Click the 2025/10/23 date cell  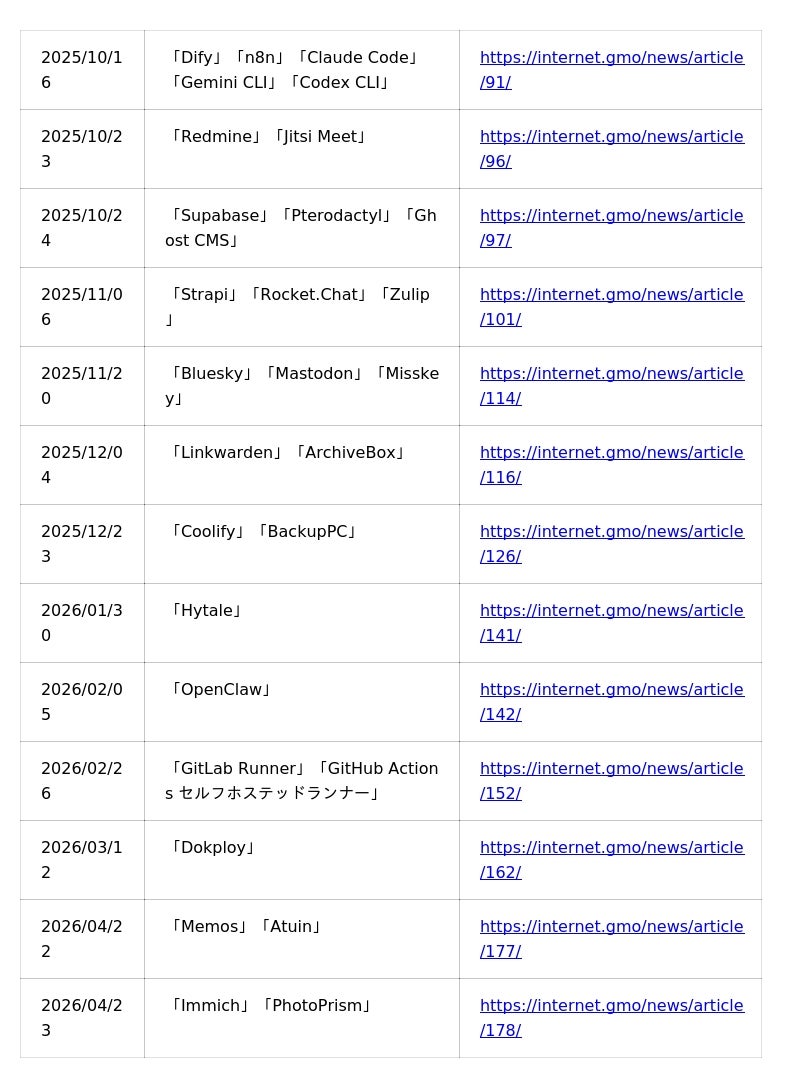82,149
